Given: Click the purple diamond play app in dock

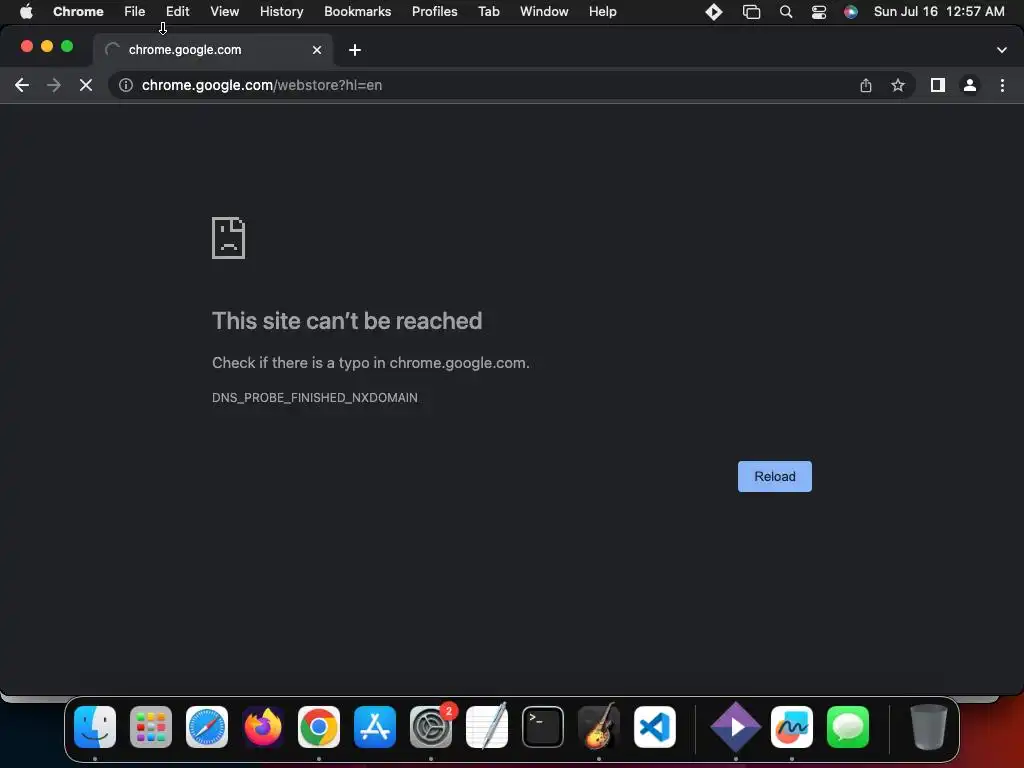Looking at the screenshot, I should click(736, 727).
